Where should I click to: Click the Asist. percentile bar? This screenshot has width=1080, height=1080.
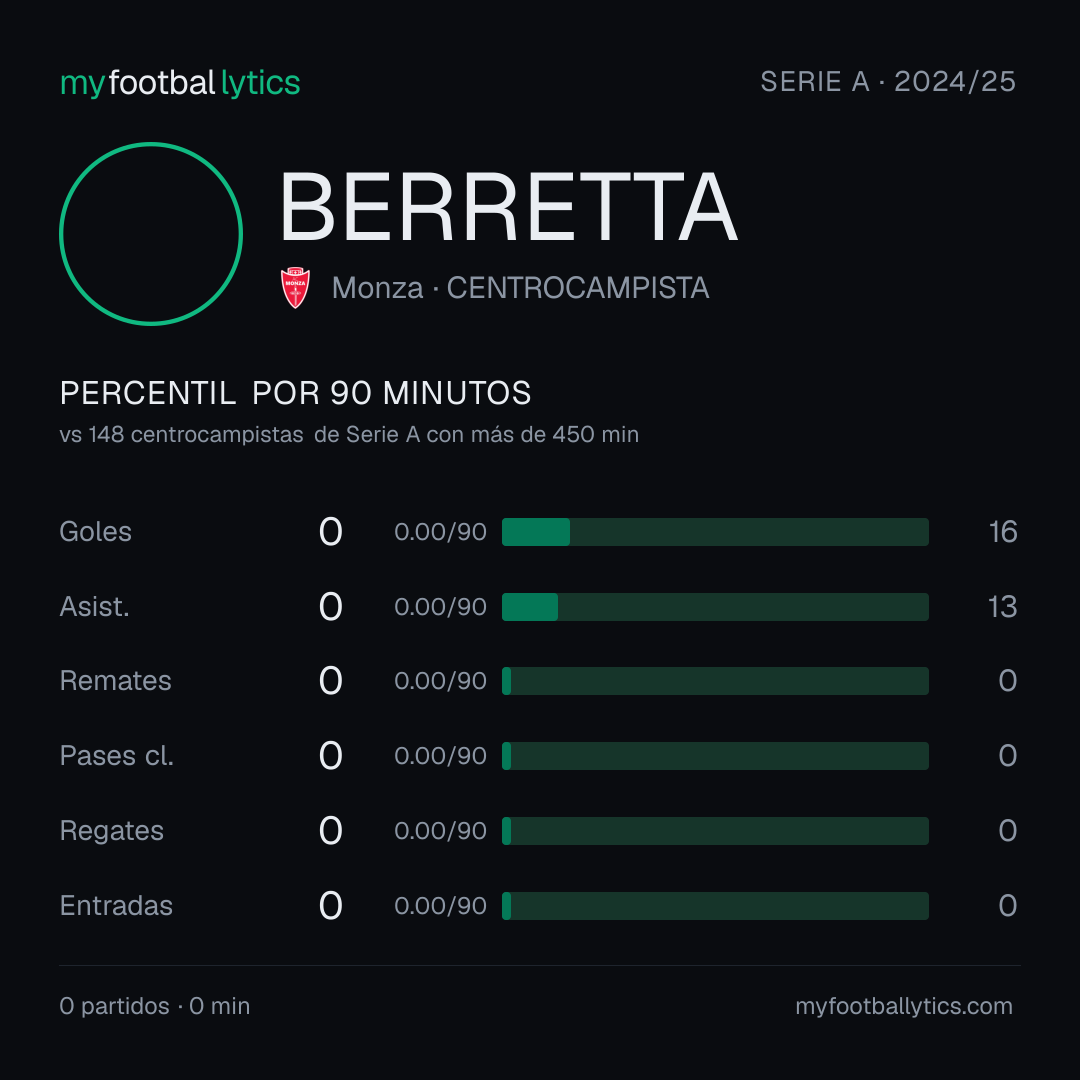(715, 607)
